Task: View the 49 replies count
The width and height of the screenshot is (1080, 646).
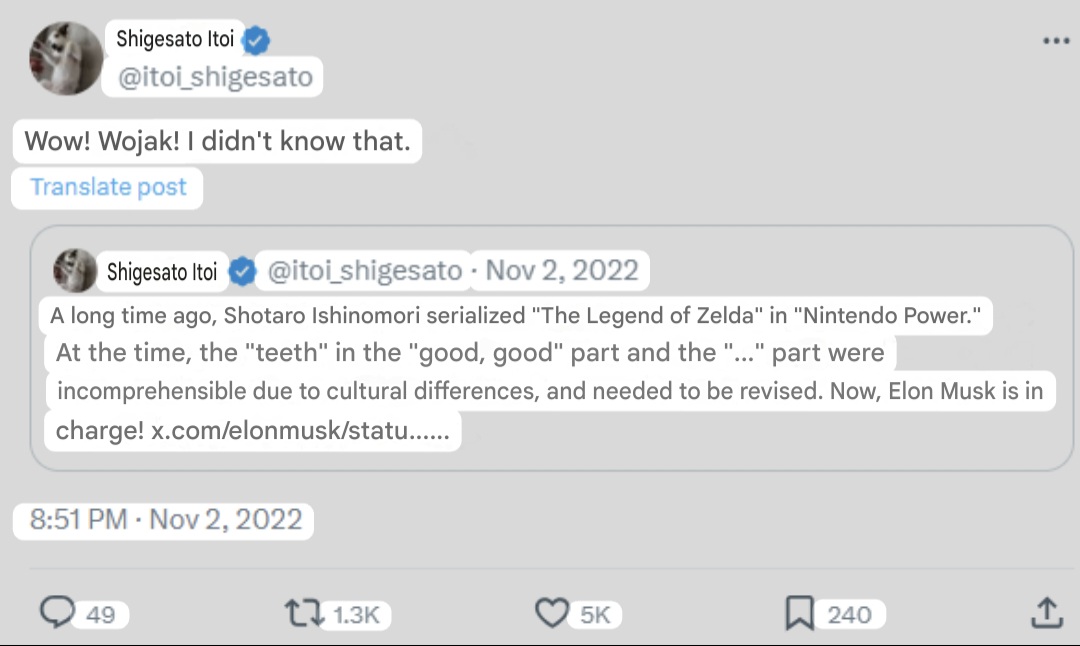Action: tap(100, 614)
